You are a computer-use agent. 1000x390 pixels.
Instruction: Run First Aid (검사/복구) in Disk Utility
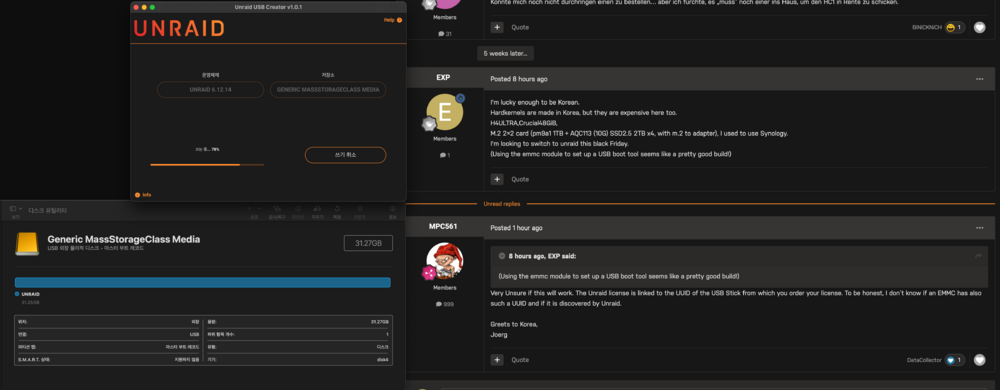[277, 212]
